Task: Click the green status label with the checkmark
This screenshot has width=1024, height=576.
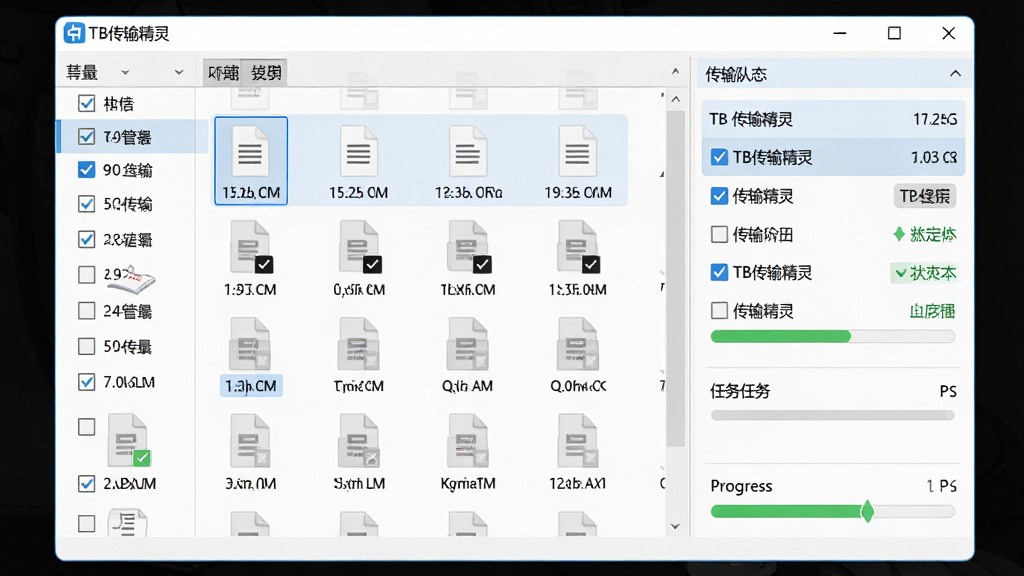Action: tap(925, 273)
